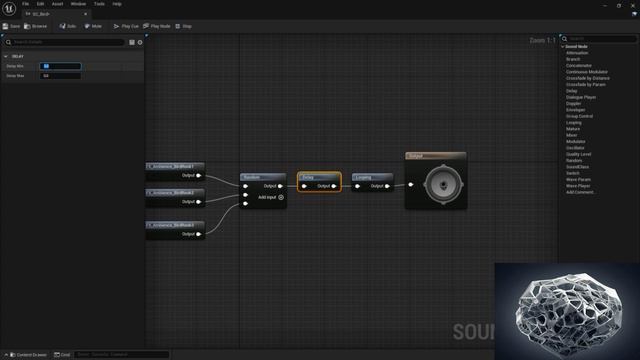Screen dimensions: 640x360
Task: Select Concatenator in the palette
Action: tap(578, 65)
